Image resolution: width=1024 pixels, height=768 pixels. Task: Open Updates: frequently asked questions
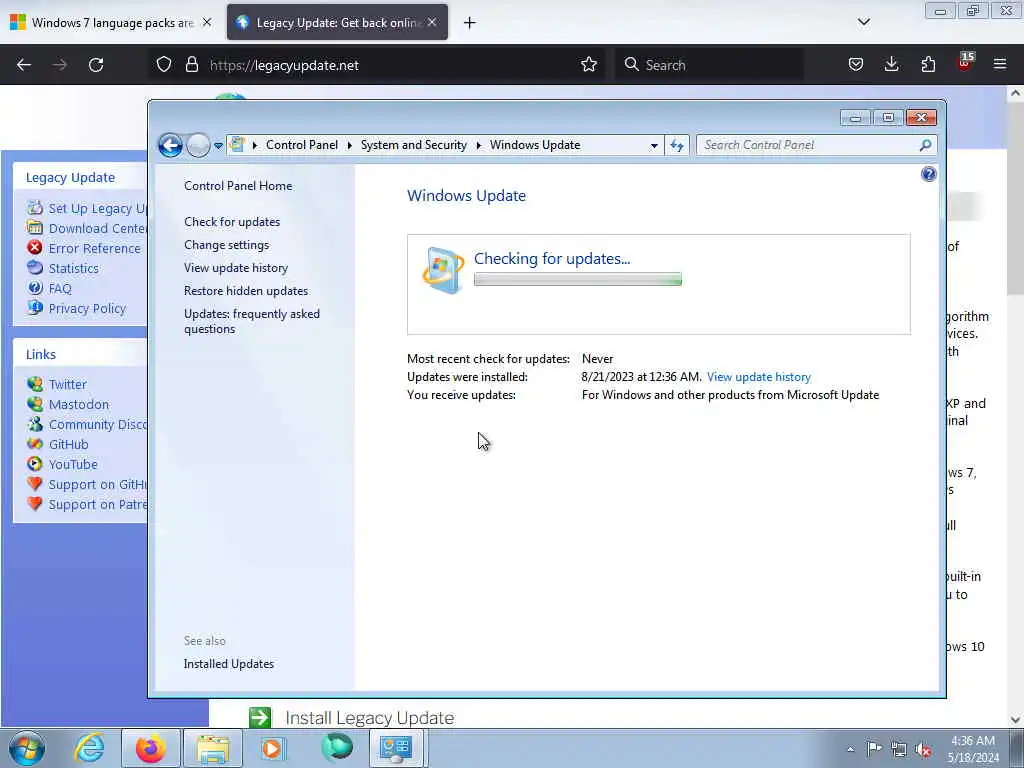(x=252, y=321)
